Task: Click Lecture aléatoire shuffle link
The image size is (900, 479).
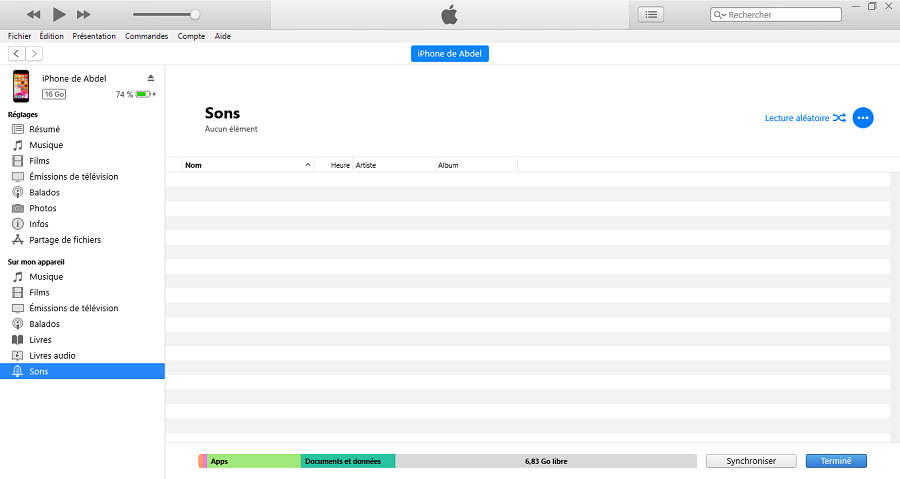Action: click(x=805, y=118)
